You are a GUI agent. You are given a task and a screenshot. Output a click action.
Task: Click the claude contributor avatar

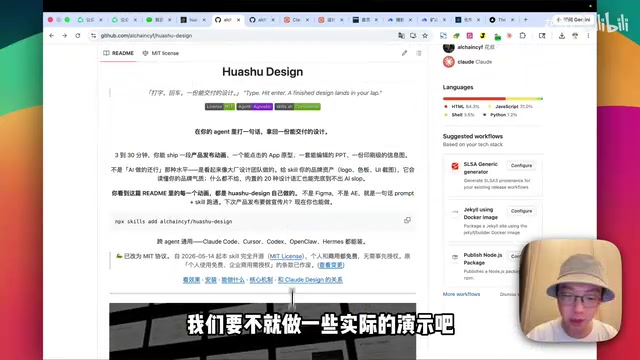click(x=449, y=62)
